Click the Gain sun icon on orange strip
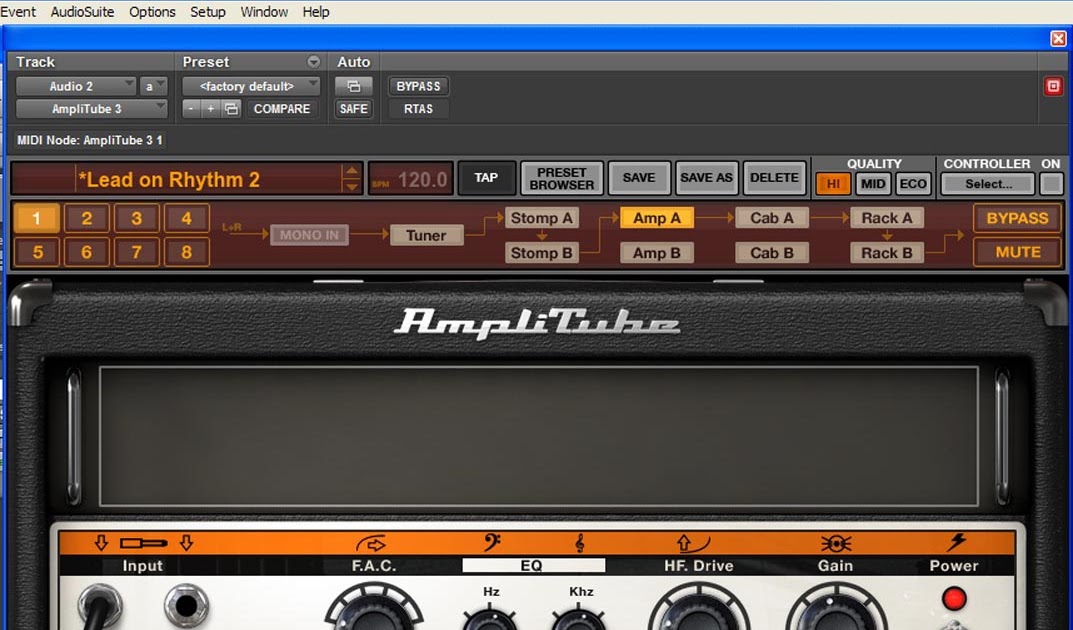Viewport: 1073px width, 630px height. click(836, 544)
